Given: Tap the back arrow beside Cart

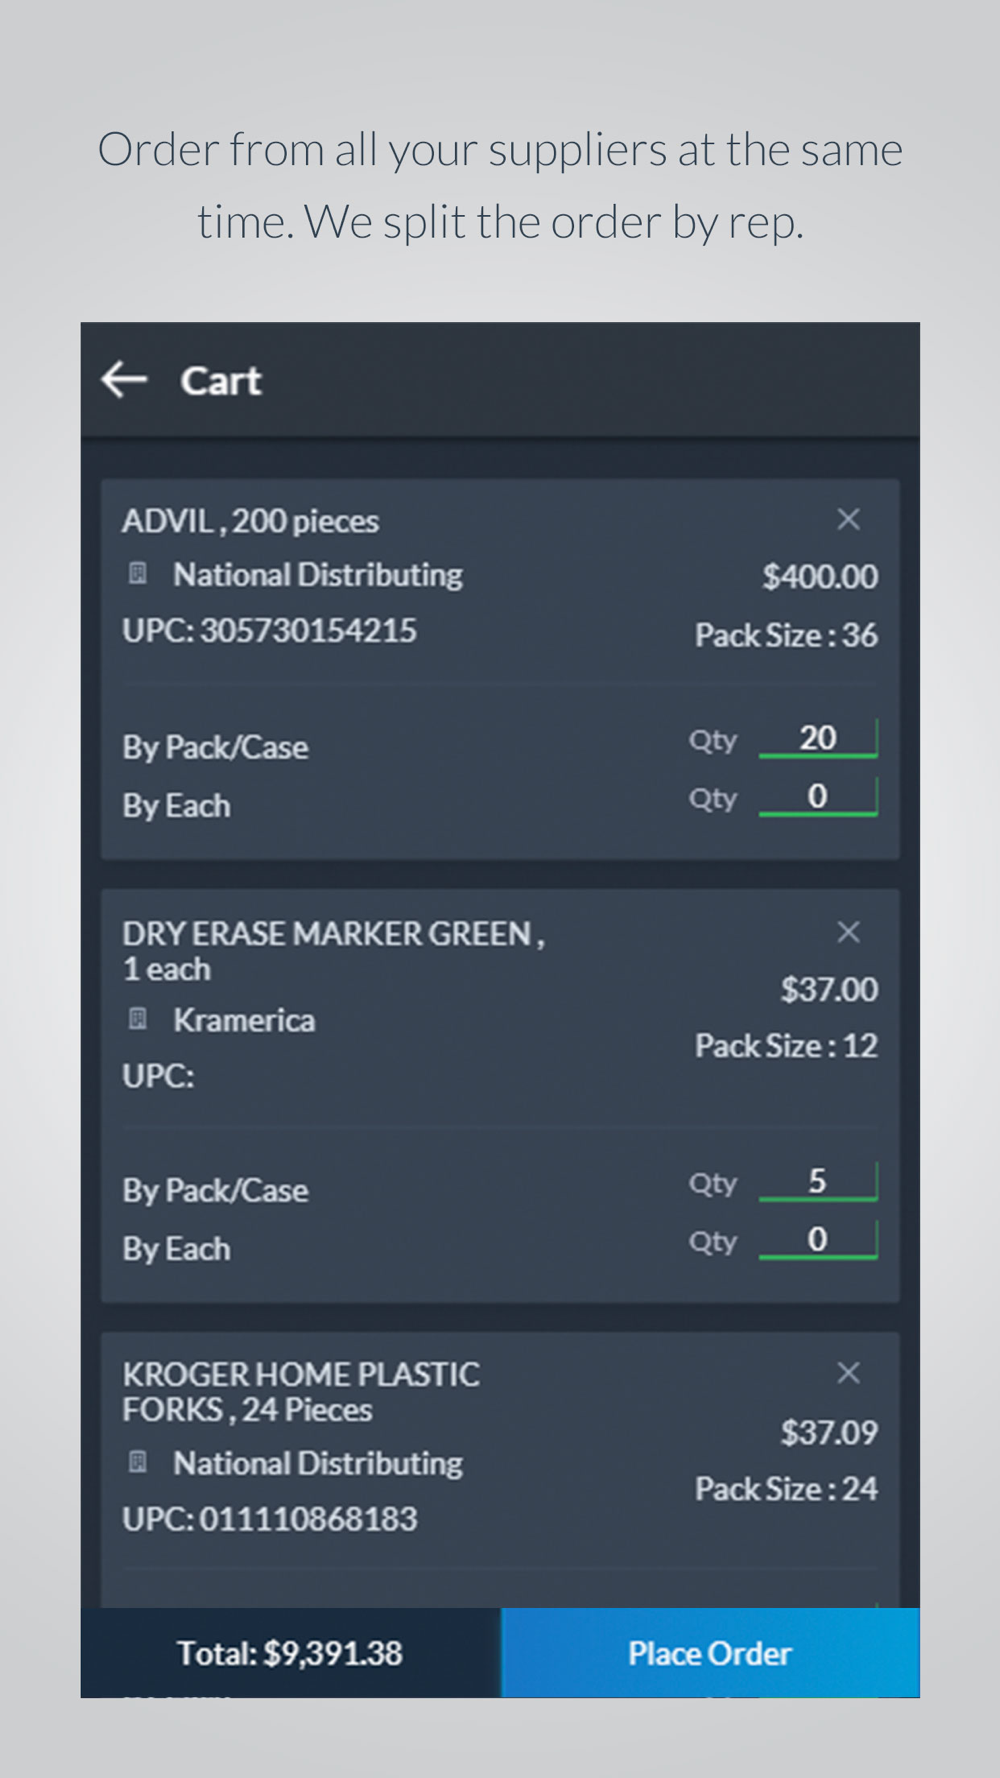Looking at the screenshot, I should [x=124, y=380].
